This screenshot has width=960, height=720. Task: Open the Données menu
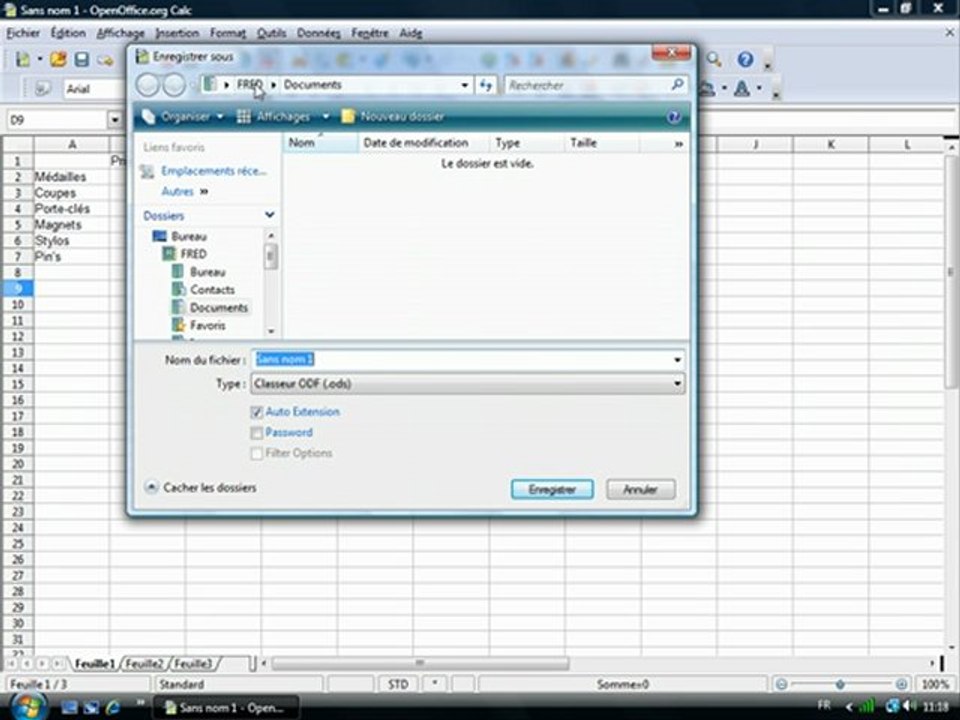(318, 33)
